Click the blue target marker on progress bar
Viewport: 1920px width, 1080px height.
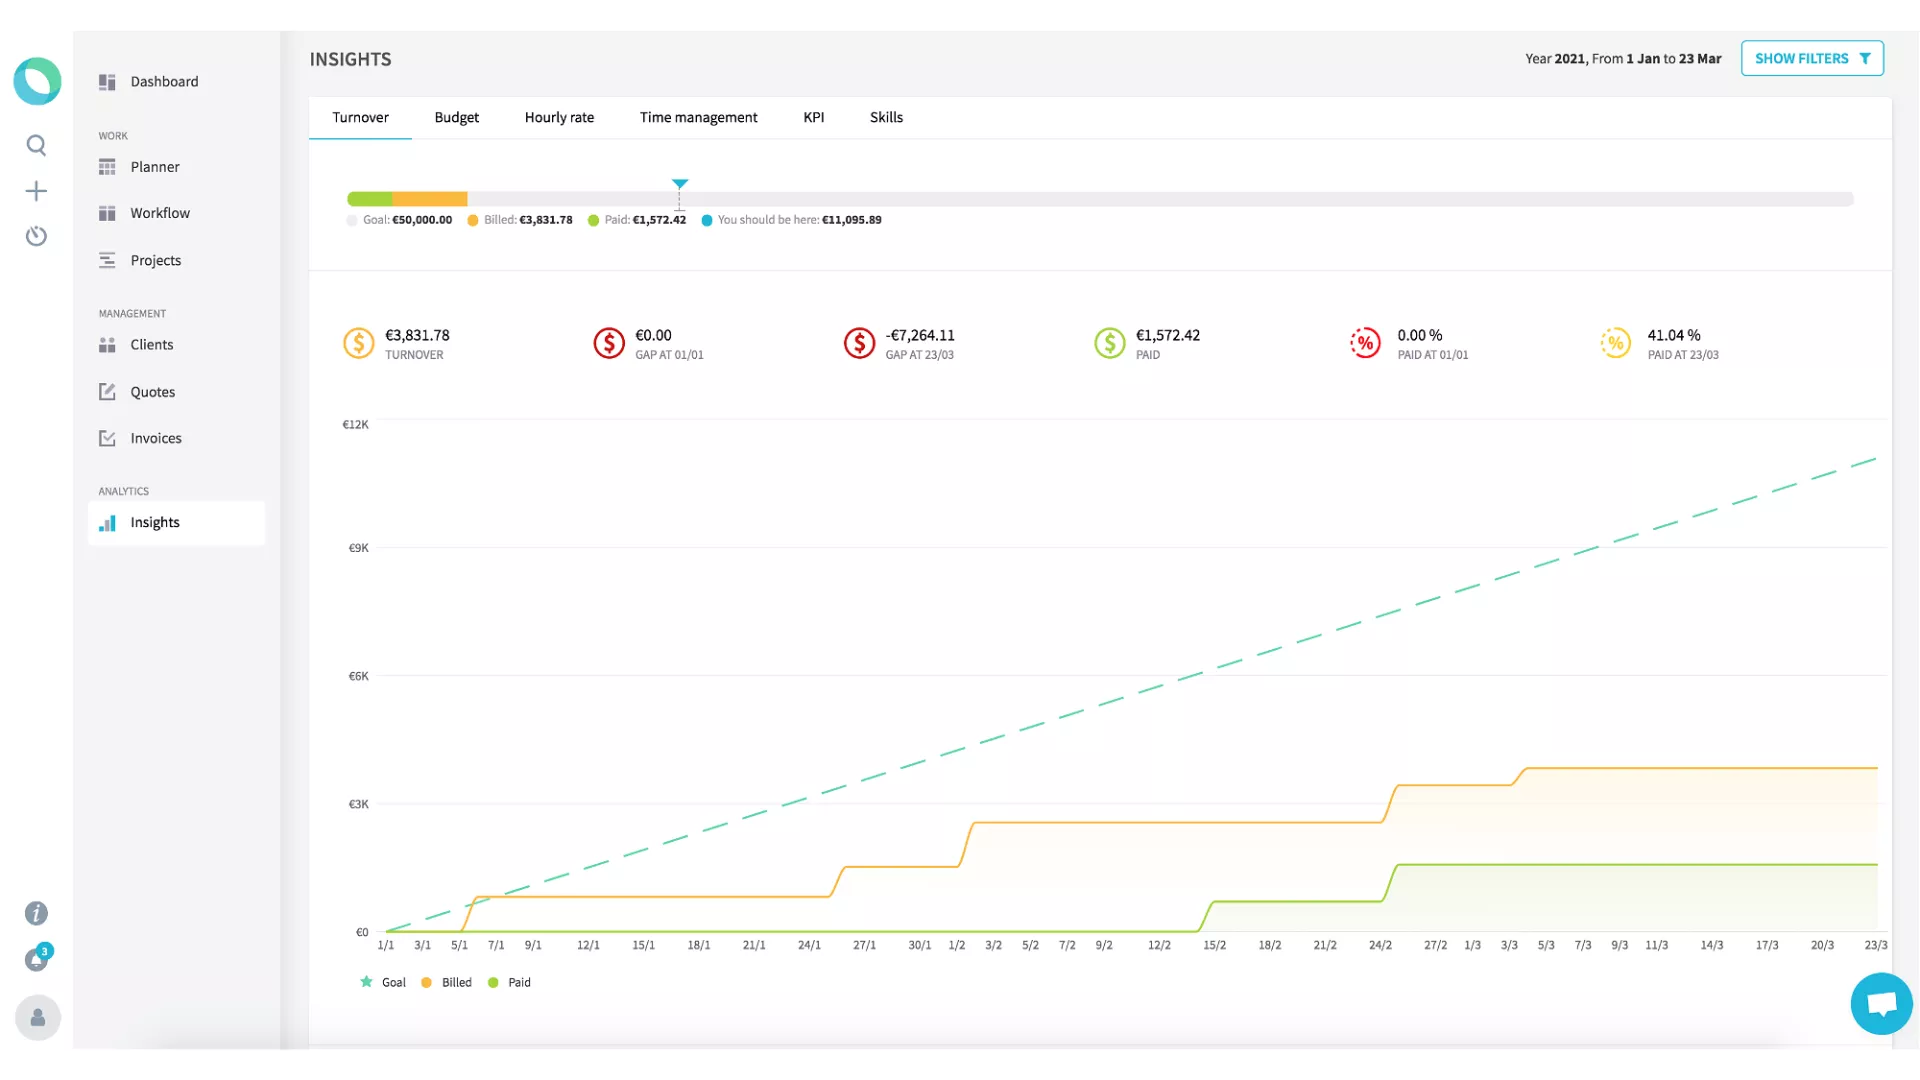680,184
